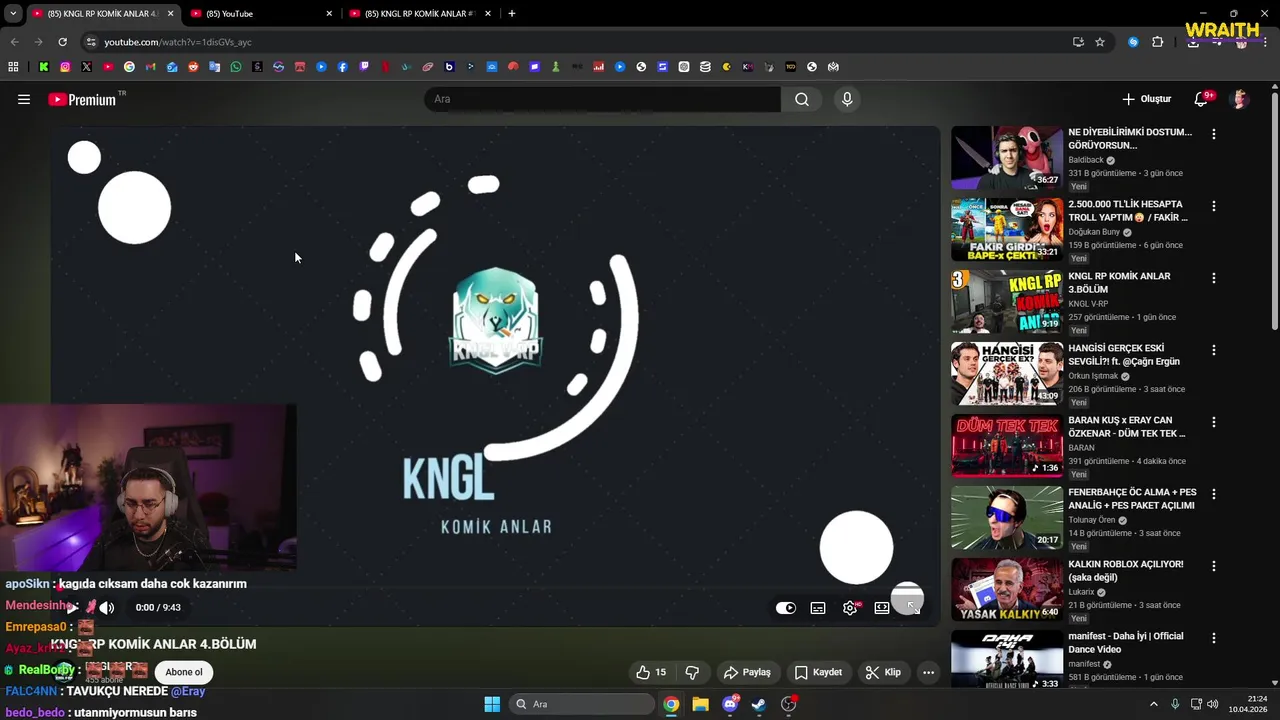Share the video via Paylaş

pos(747,672)
